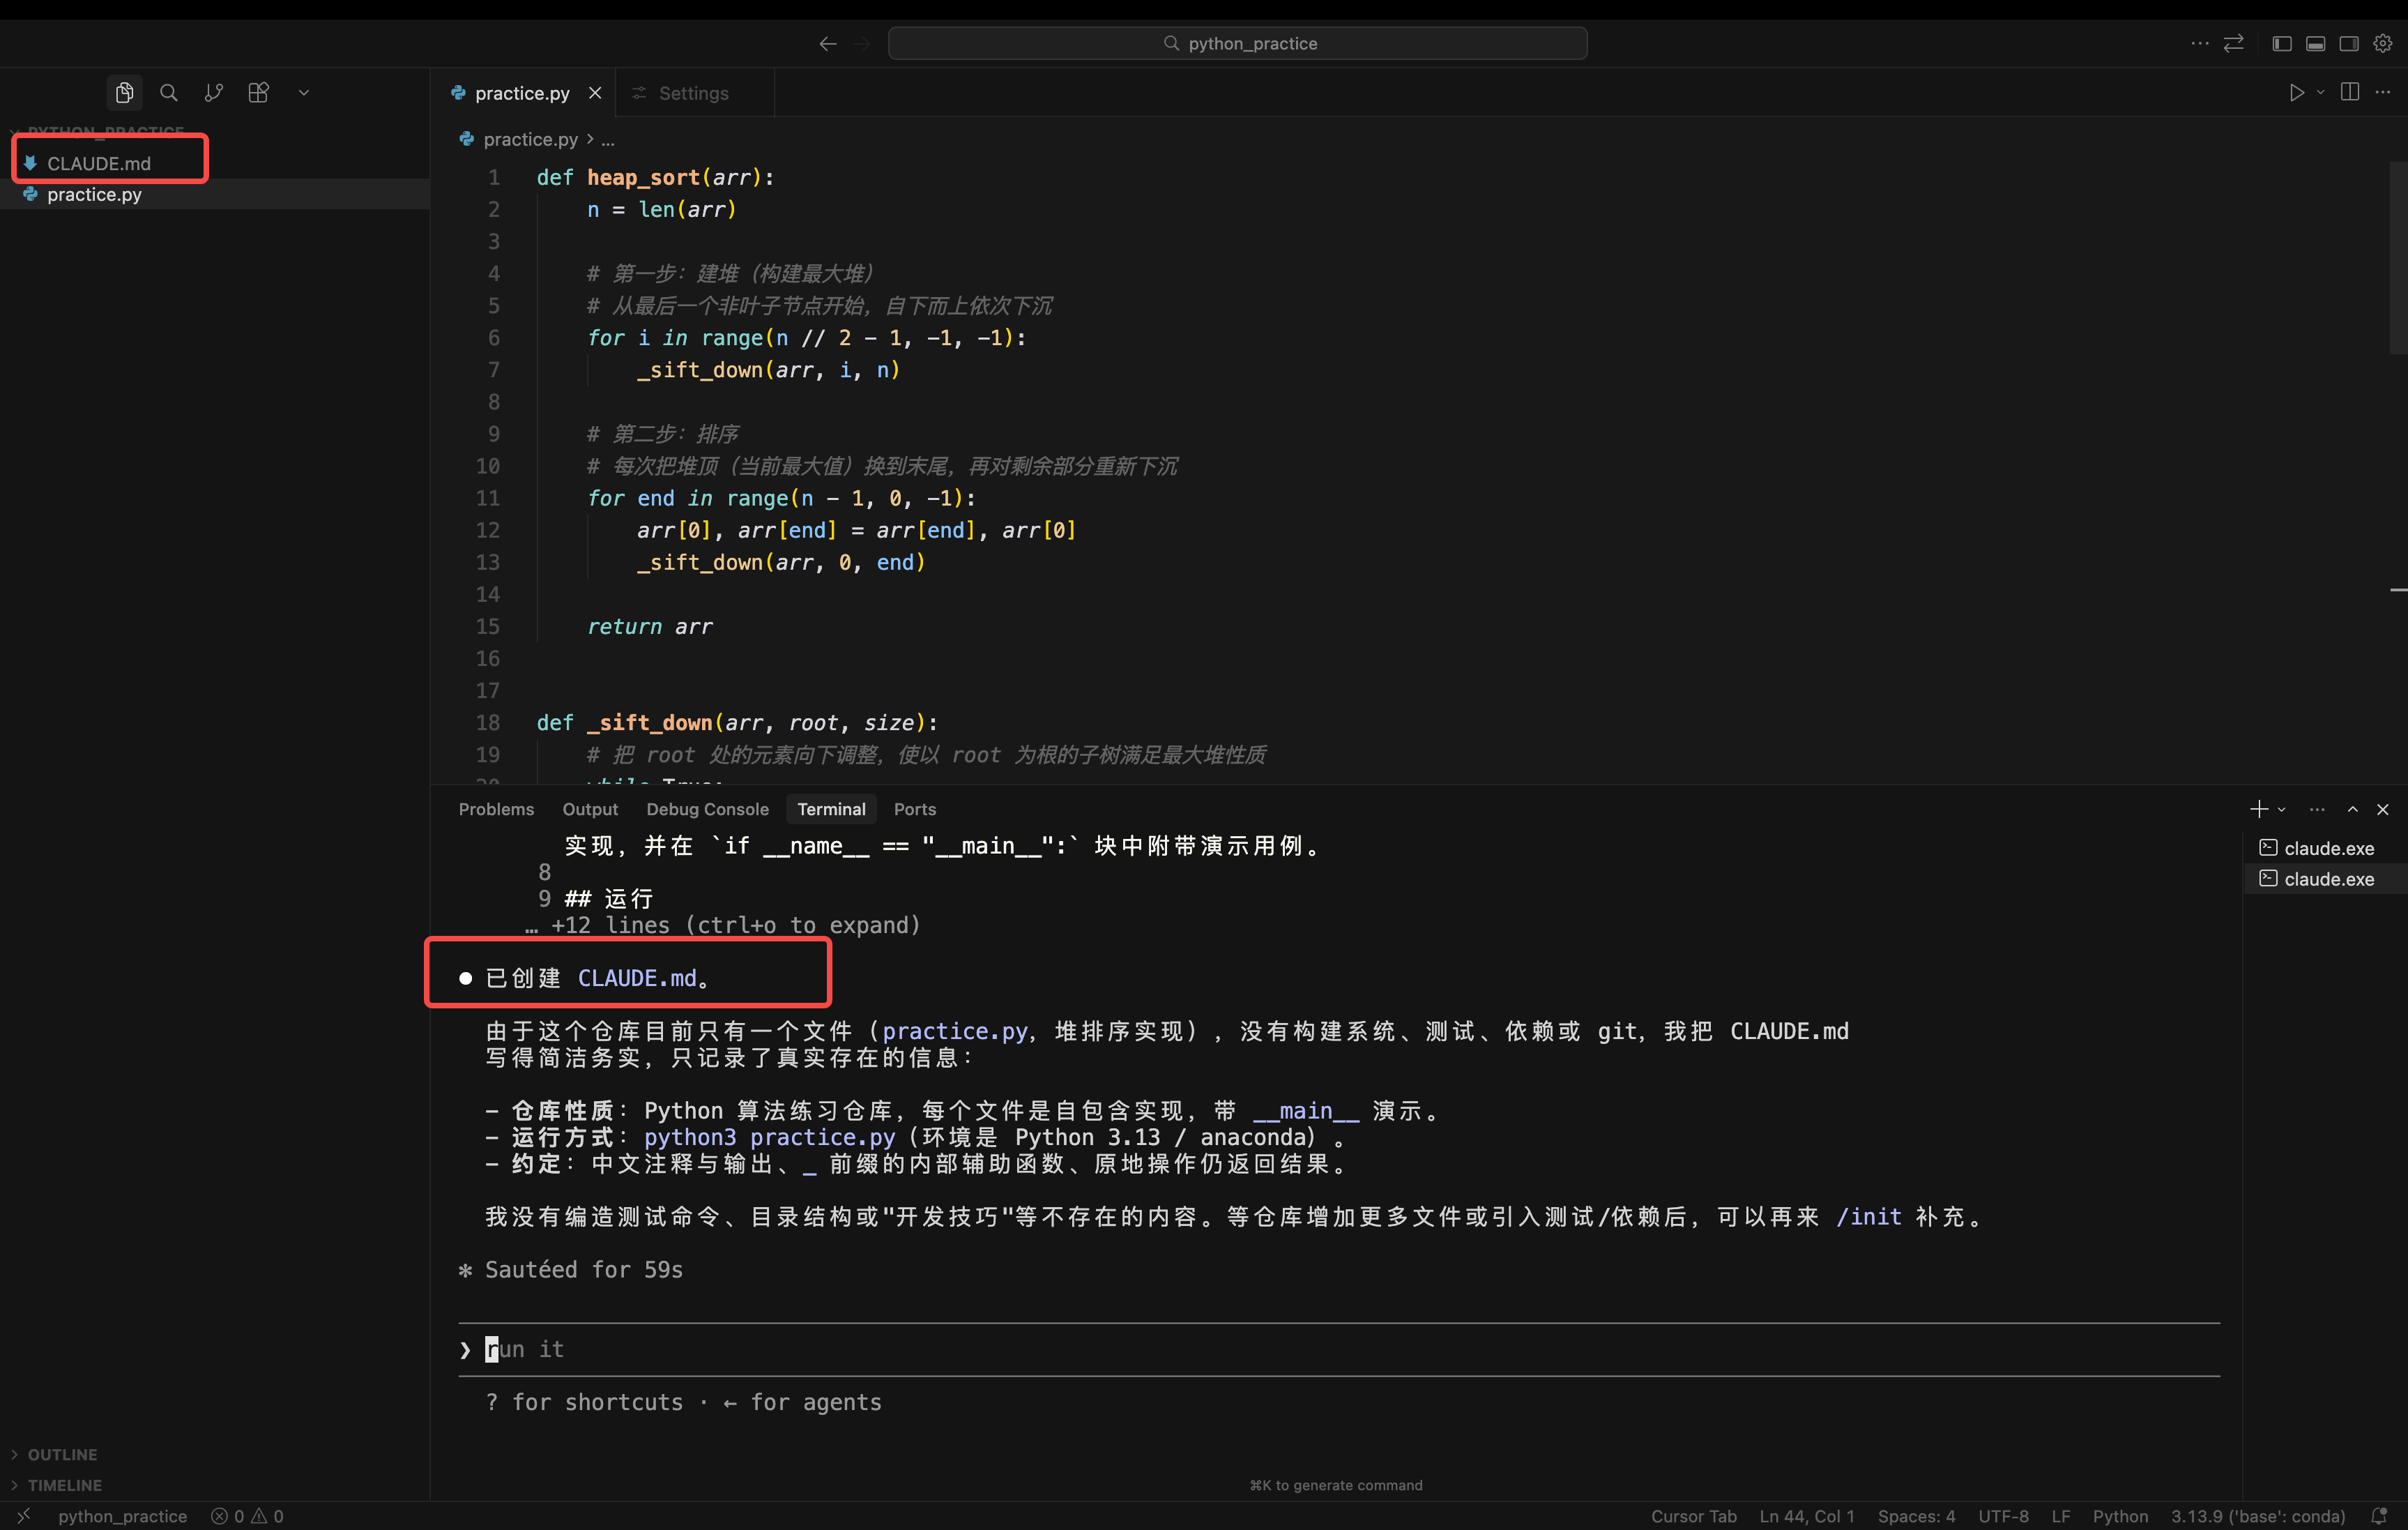
Task: Switch to the Problems panel tab
Action: tap(496, 809)
